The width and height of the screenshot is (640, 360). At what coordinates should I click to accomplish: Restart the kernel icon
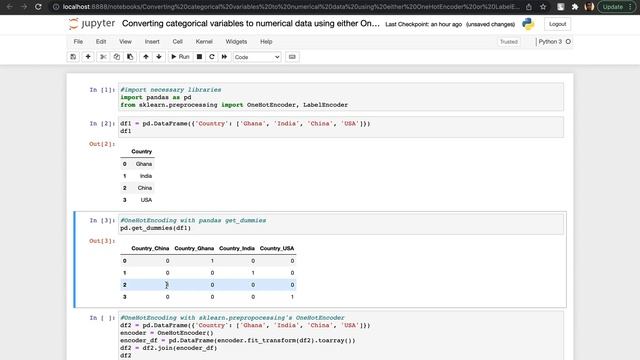(x=212, y=57)
